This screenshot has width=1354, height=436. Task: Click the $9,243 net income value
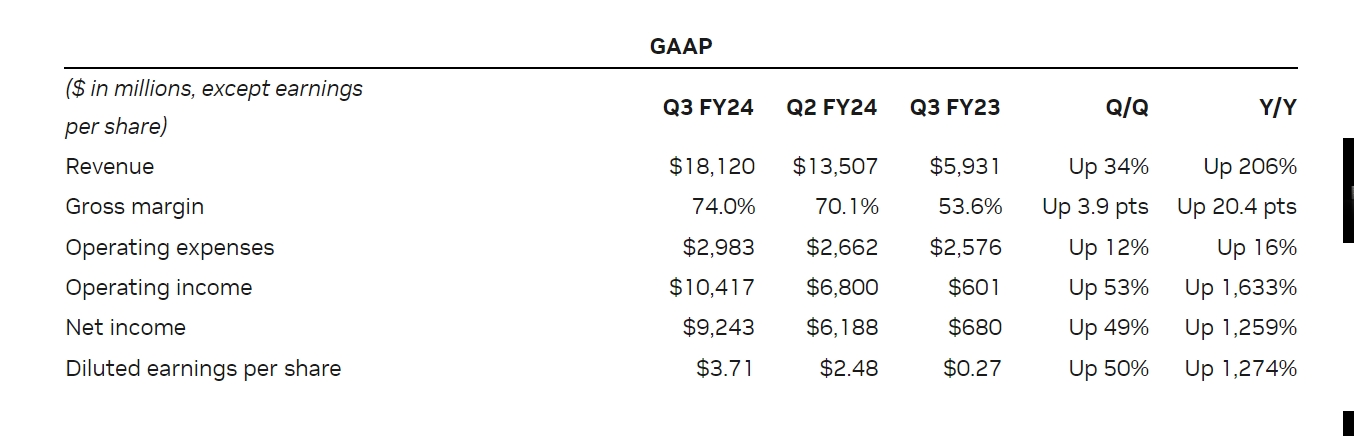pos(718,328)
